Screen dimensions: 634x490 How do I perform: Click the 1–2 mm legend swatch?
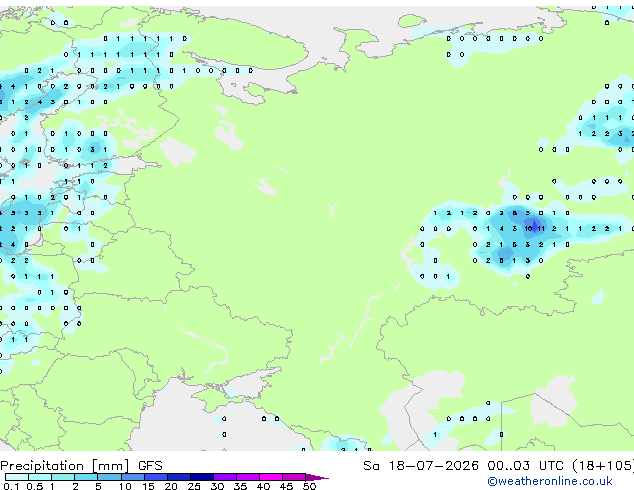(63, 477)
